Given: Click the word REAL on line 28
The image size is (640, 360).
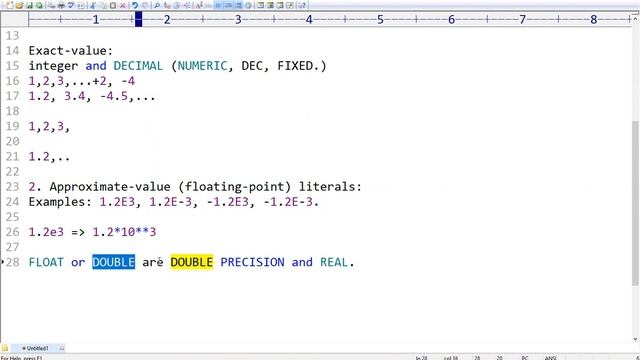Looking at the screenshot, I should pyautogui.click(x=334, y=262).
